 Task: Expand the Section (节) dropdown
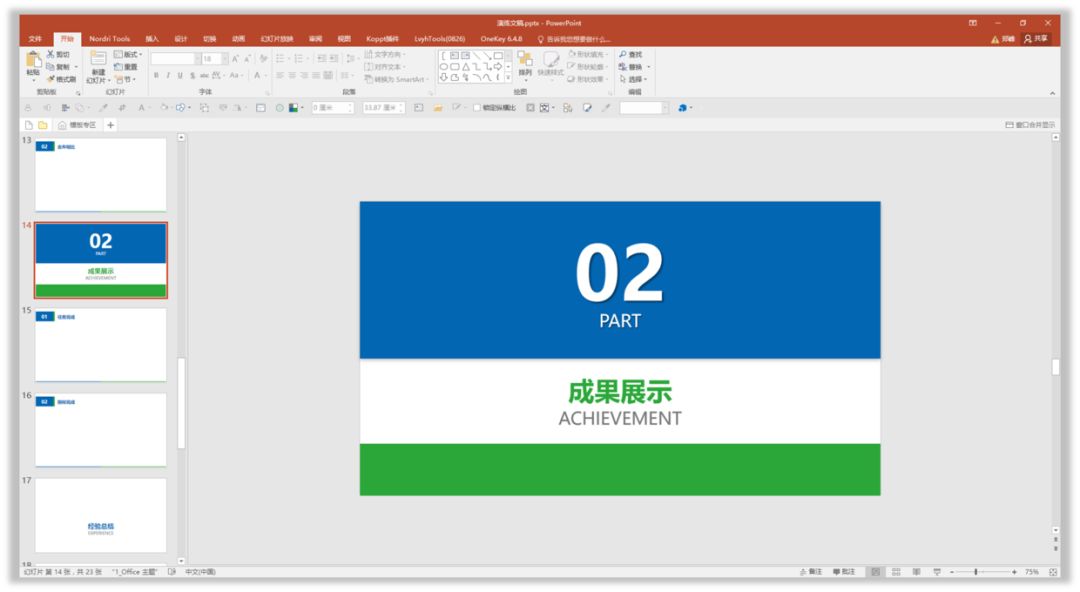click(x=125, y=79)
